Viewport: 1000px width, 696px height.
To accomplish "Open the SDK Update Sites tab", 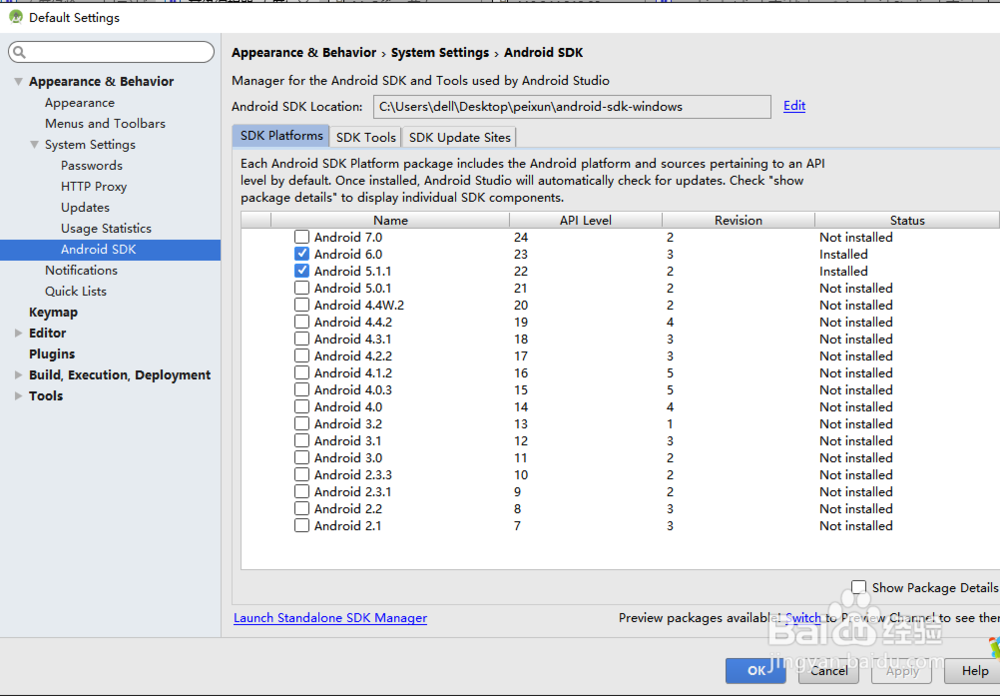I will 460,137.
